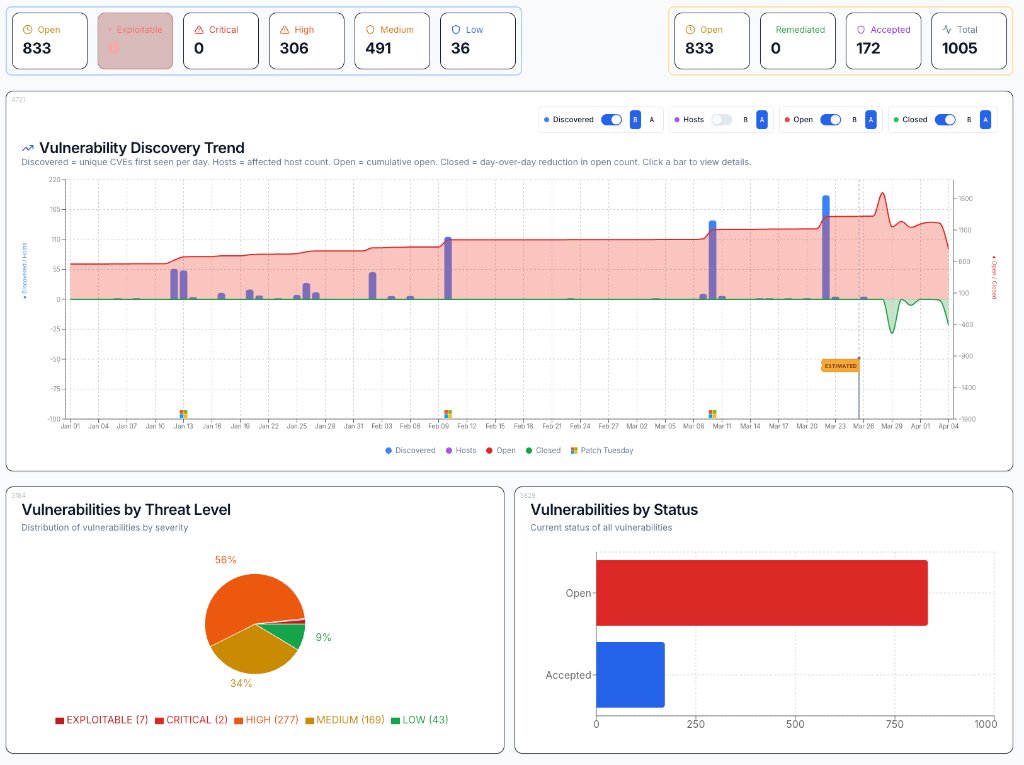Click the red Open legend dot below chart

click(x=489, y=450)
